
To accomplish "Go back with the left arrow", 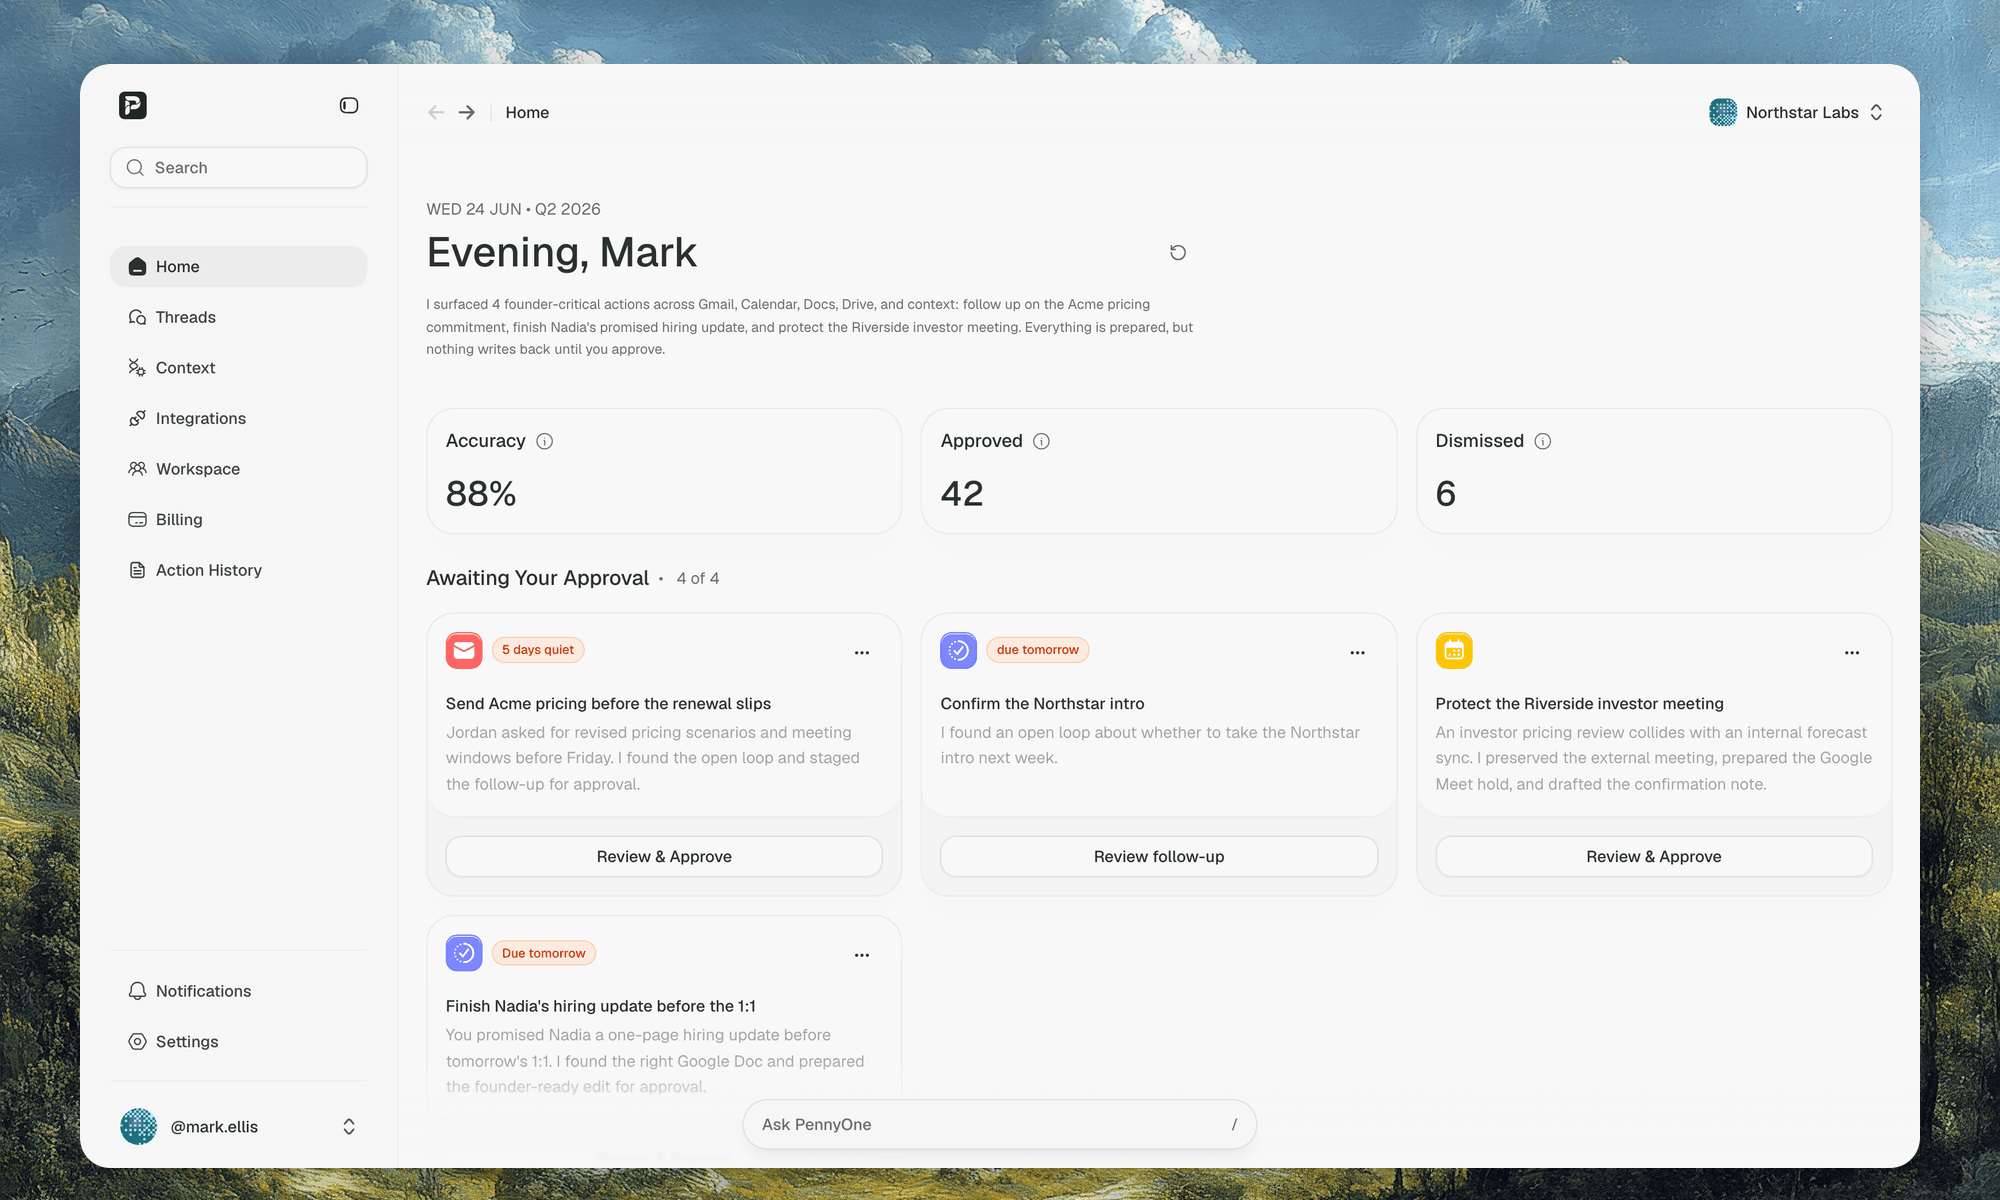I will coord(436,112).
